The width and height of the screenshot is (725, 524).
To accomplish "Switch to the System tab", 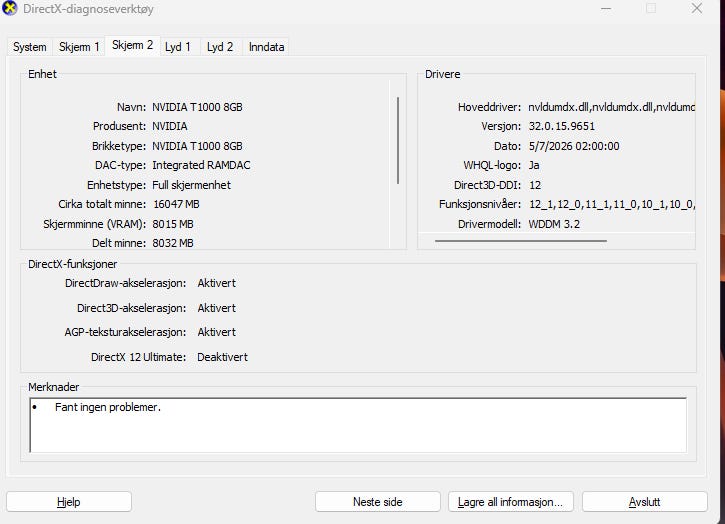I will click(30, 47).
